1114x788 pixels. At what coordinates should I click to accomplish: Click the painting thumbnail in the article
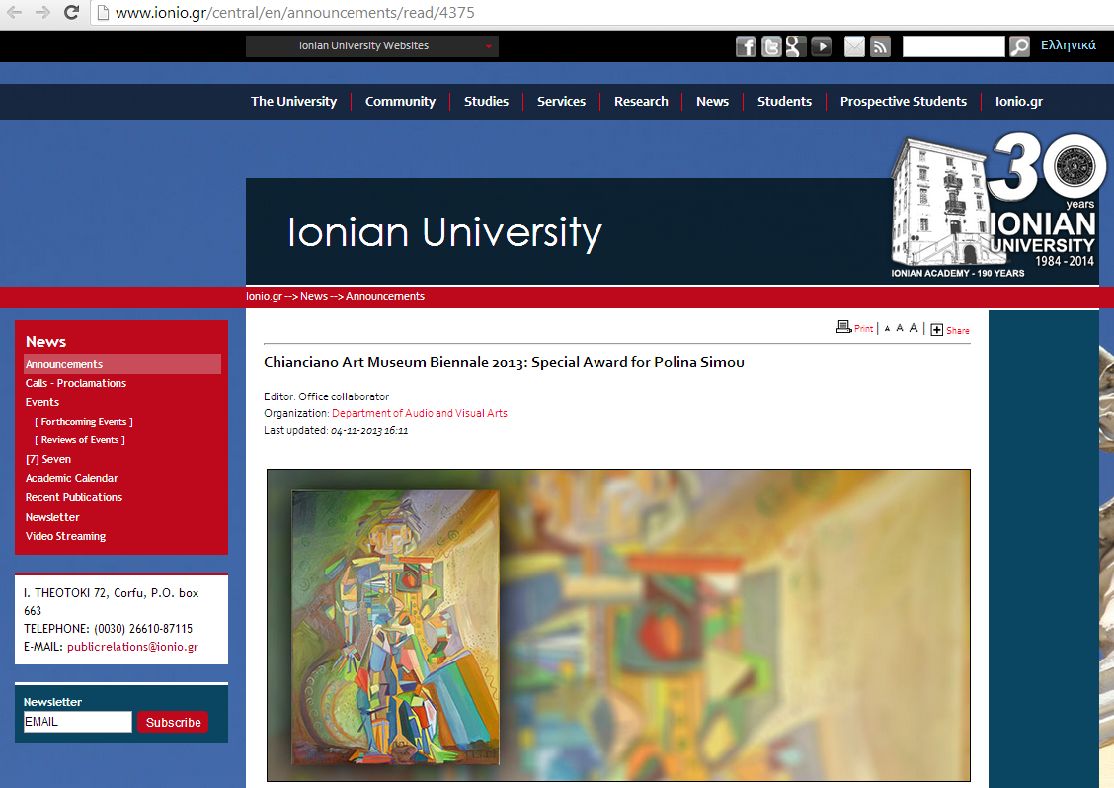[x=395, y=627]
